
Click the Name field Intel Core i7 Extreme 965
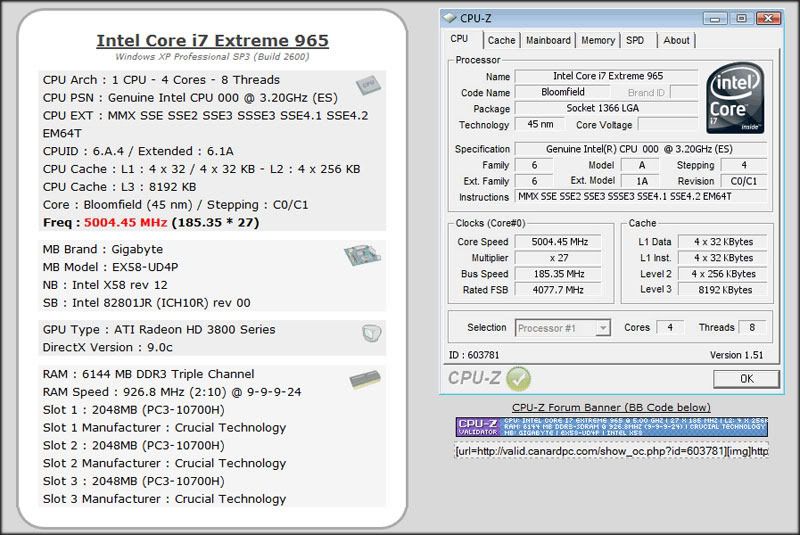tap(606, 76)
